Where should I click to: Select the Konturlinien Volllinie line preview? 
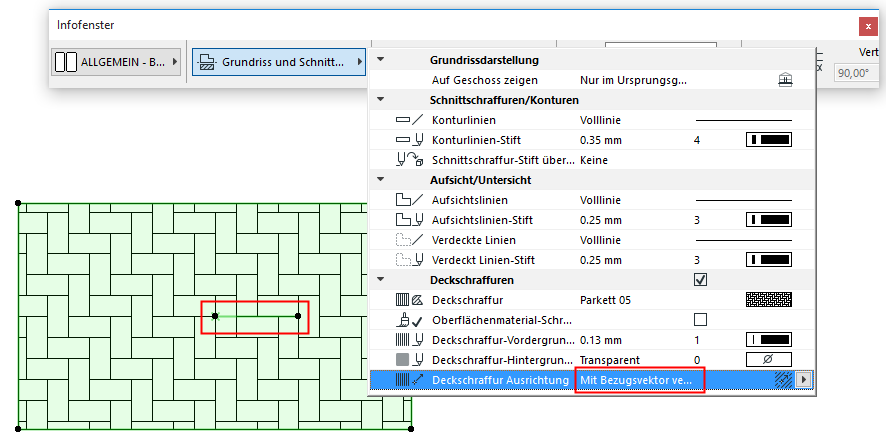tap(743, 120)
